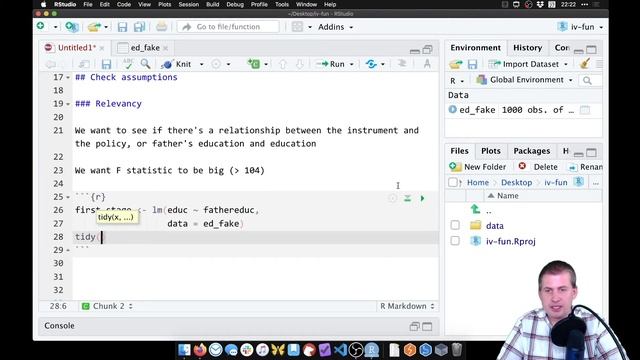View ed_fake data as table grid icon

585,110
